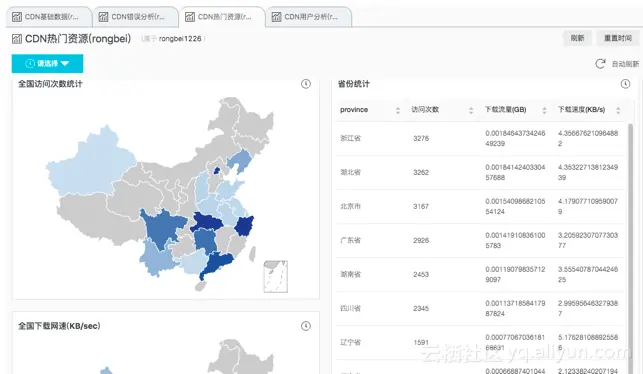Click the 湖北省 row cell
The image size is (643, 374).
[350, 172]
